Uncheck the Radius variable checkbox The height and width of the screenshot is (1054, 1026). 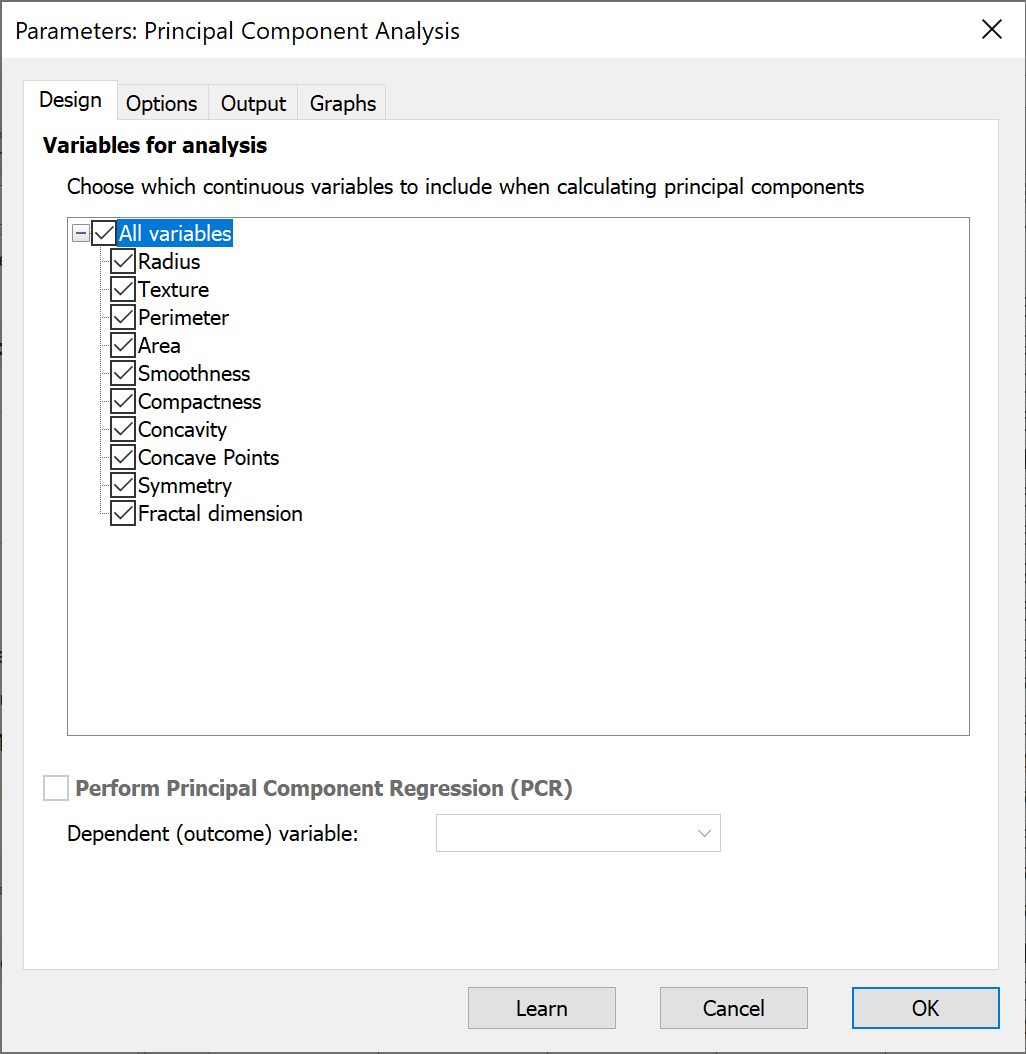pos(123,262)
